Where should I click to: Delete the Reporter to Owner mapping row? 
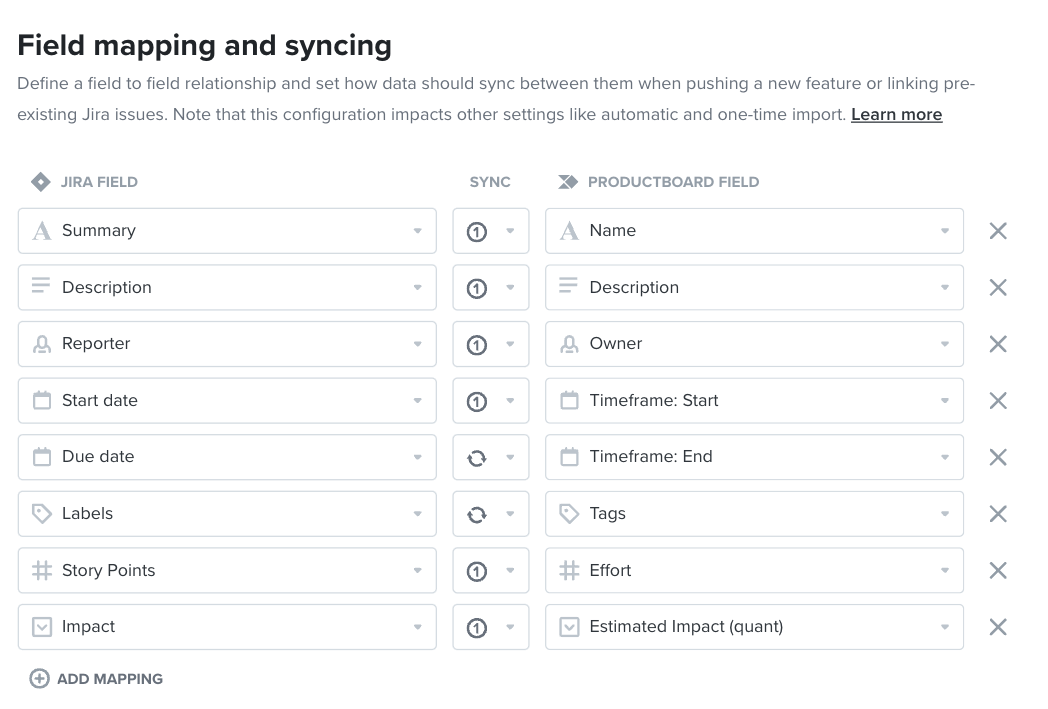(x=998, y=344)
